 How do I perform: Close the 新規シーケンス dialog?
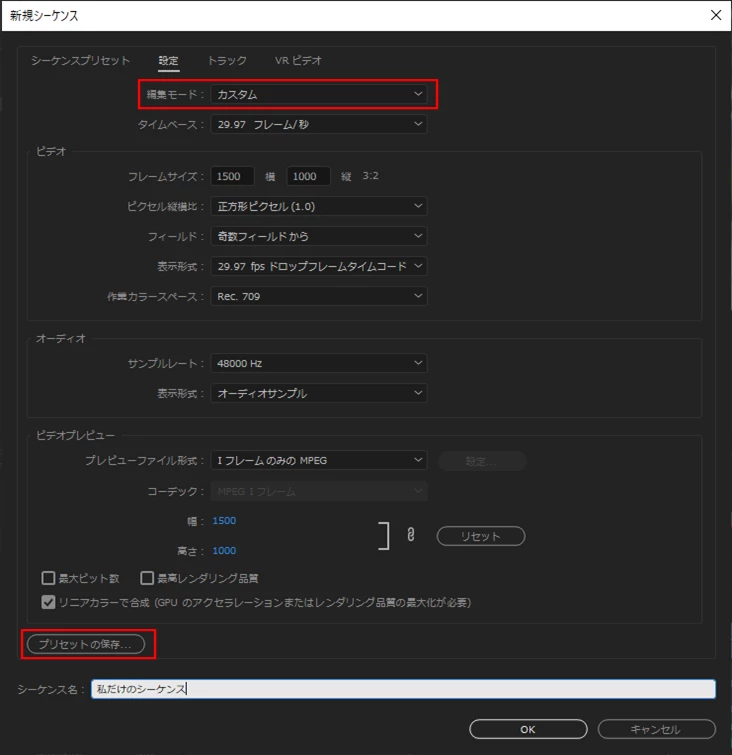point(716,15)
